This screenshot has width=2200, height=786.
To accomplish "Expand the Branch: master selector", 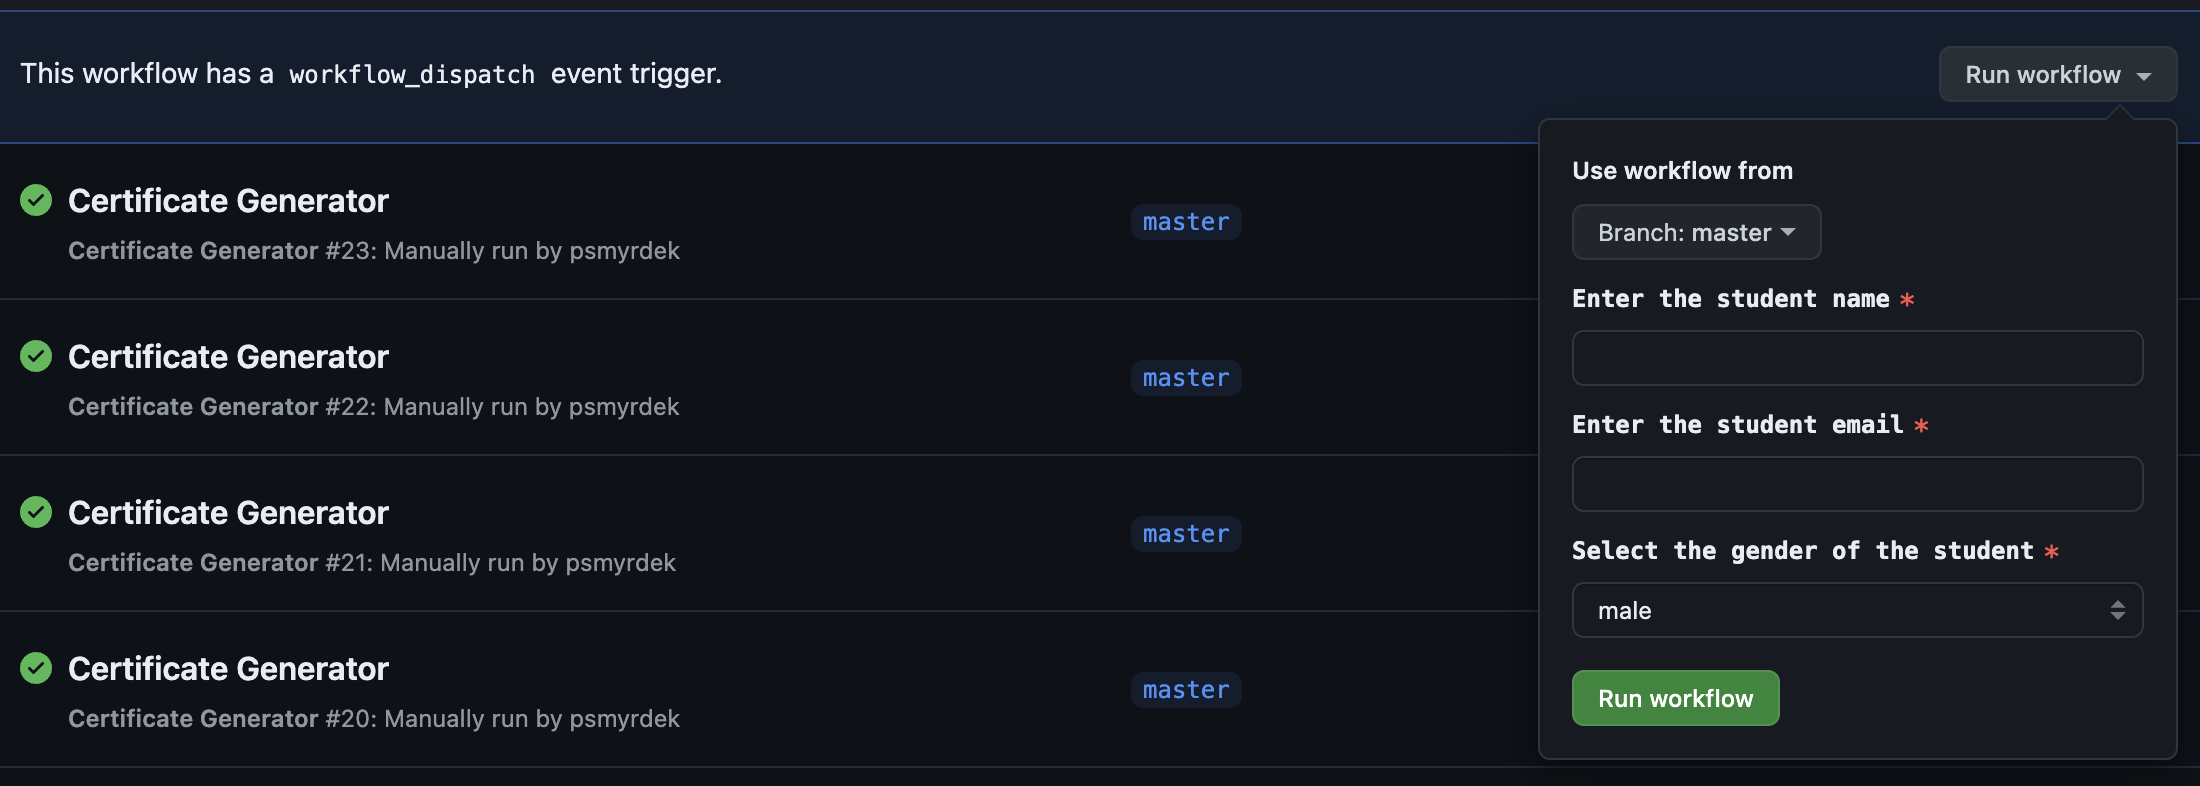I will pyautogui.click(x=1695, y=232).
